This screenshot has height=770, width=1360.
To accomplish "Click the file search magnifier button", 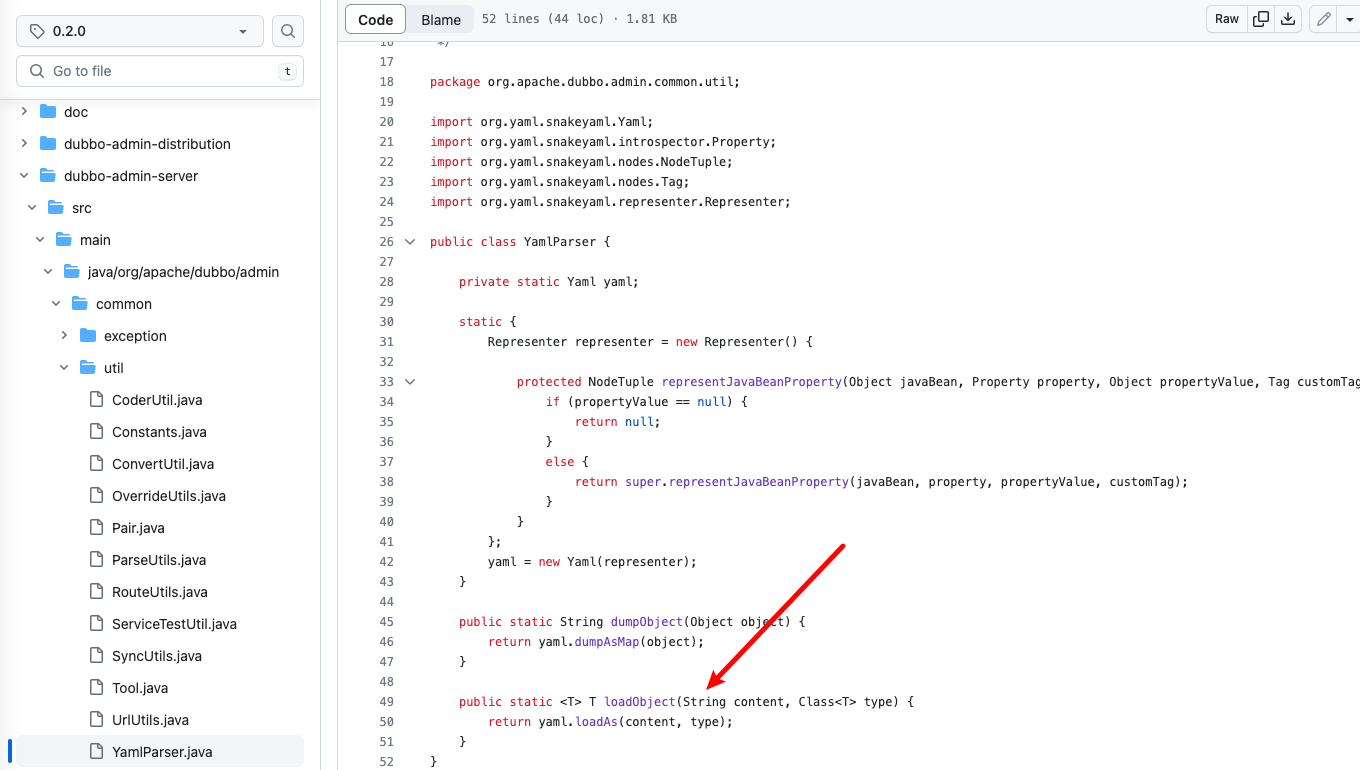I will [x=288, y=31].
